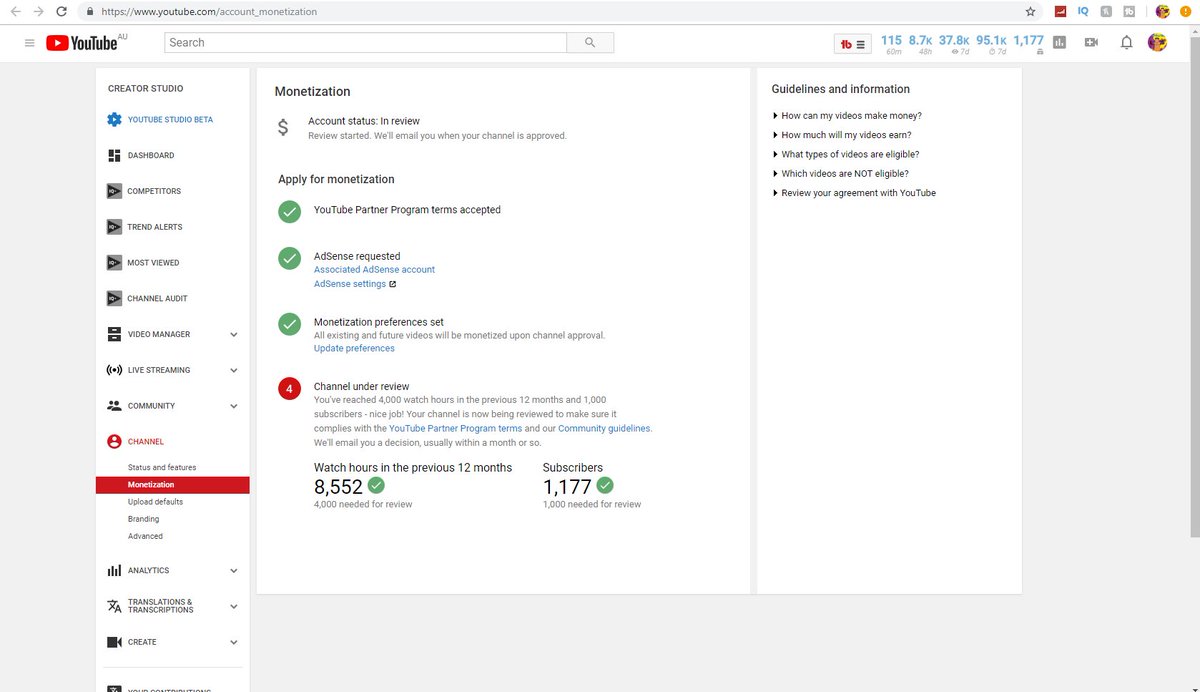Click the Video Manager icon

pos(114,334)
